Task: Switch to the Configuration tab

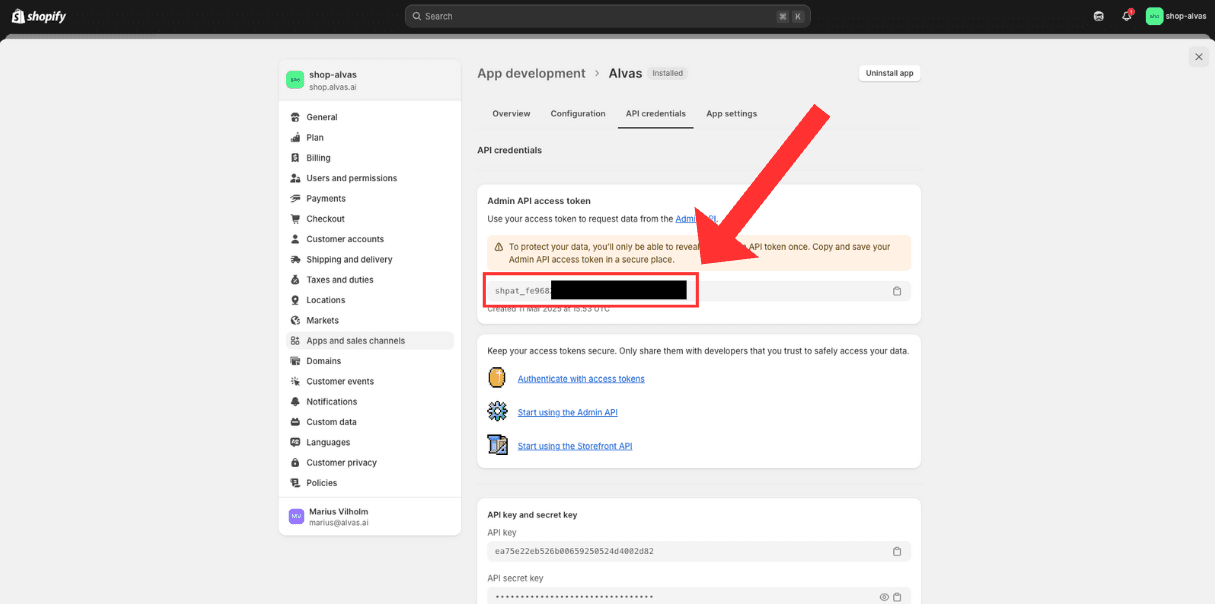Action: 578,114
